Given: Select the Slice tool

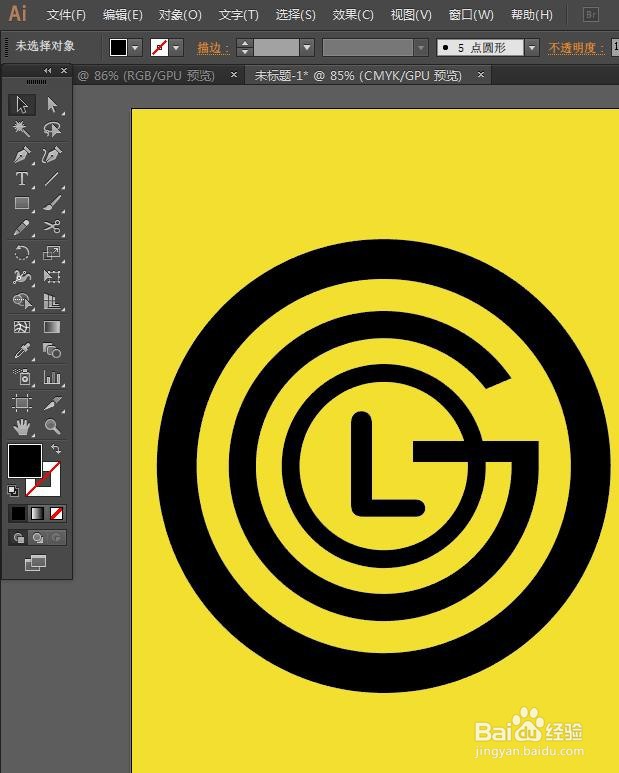Looking at the screenshot, I should 52,403.
